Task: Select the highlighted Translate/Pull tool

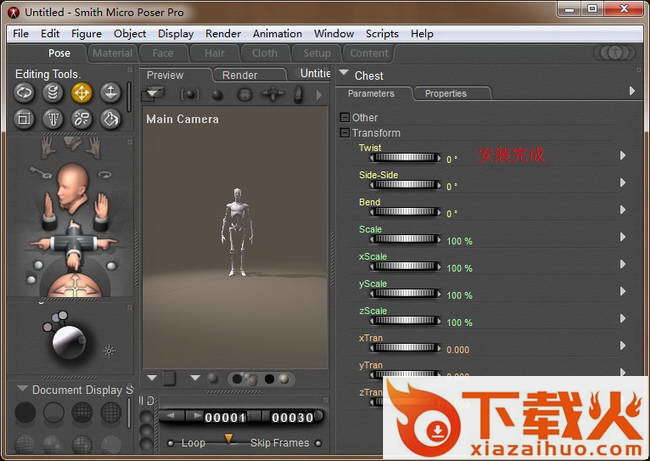Action: (81, 92)
